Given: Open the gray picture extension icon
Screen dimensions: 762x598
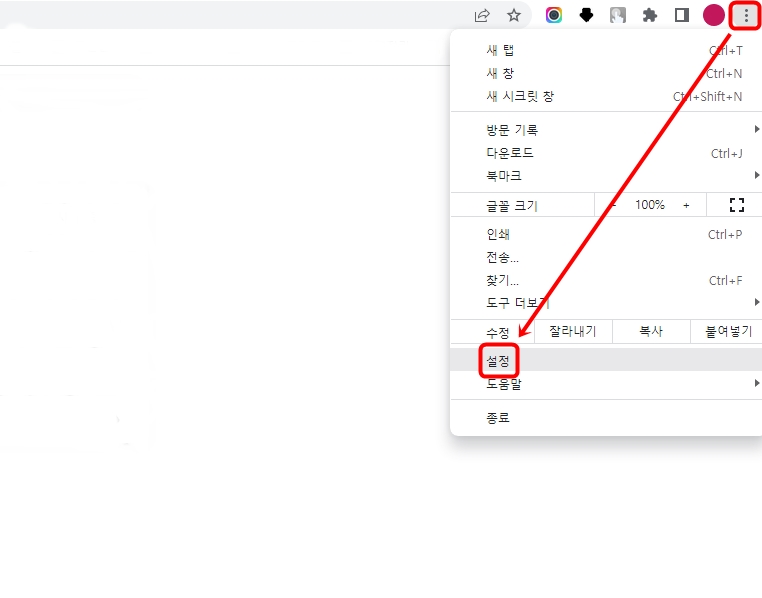Looking at the screenshot, I should pyautogui.click(x=618, y=16).
